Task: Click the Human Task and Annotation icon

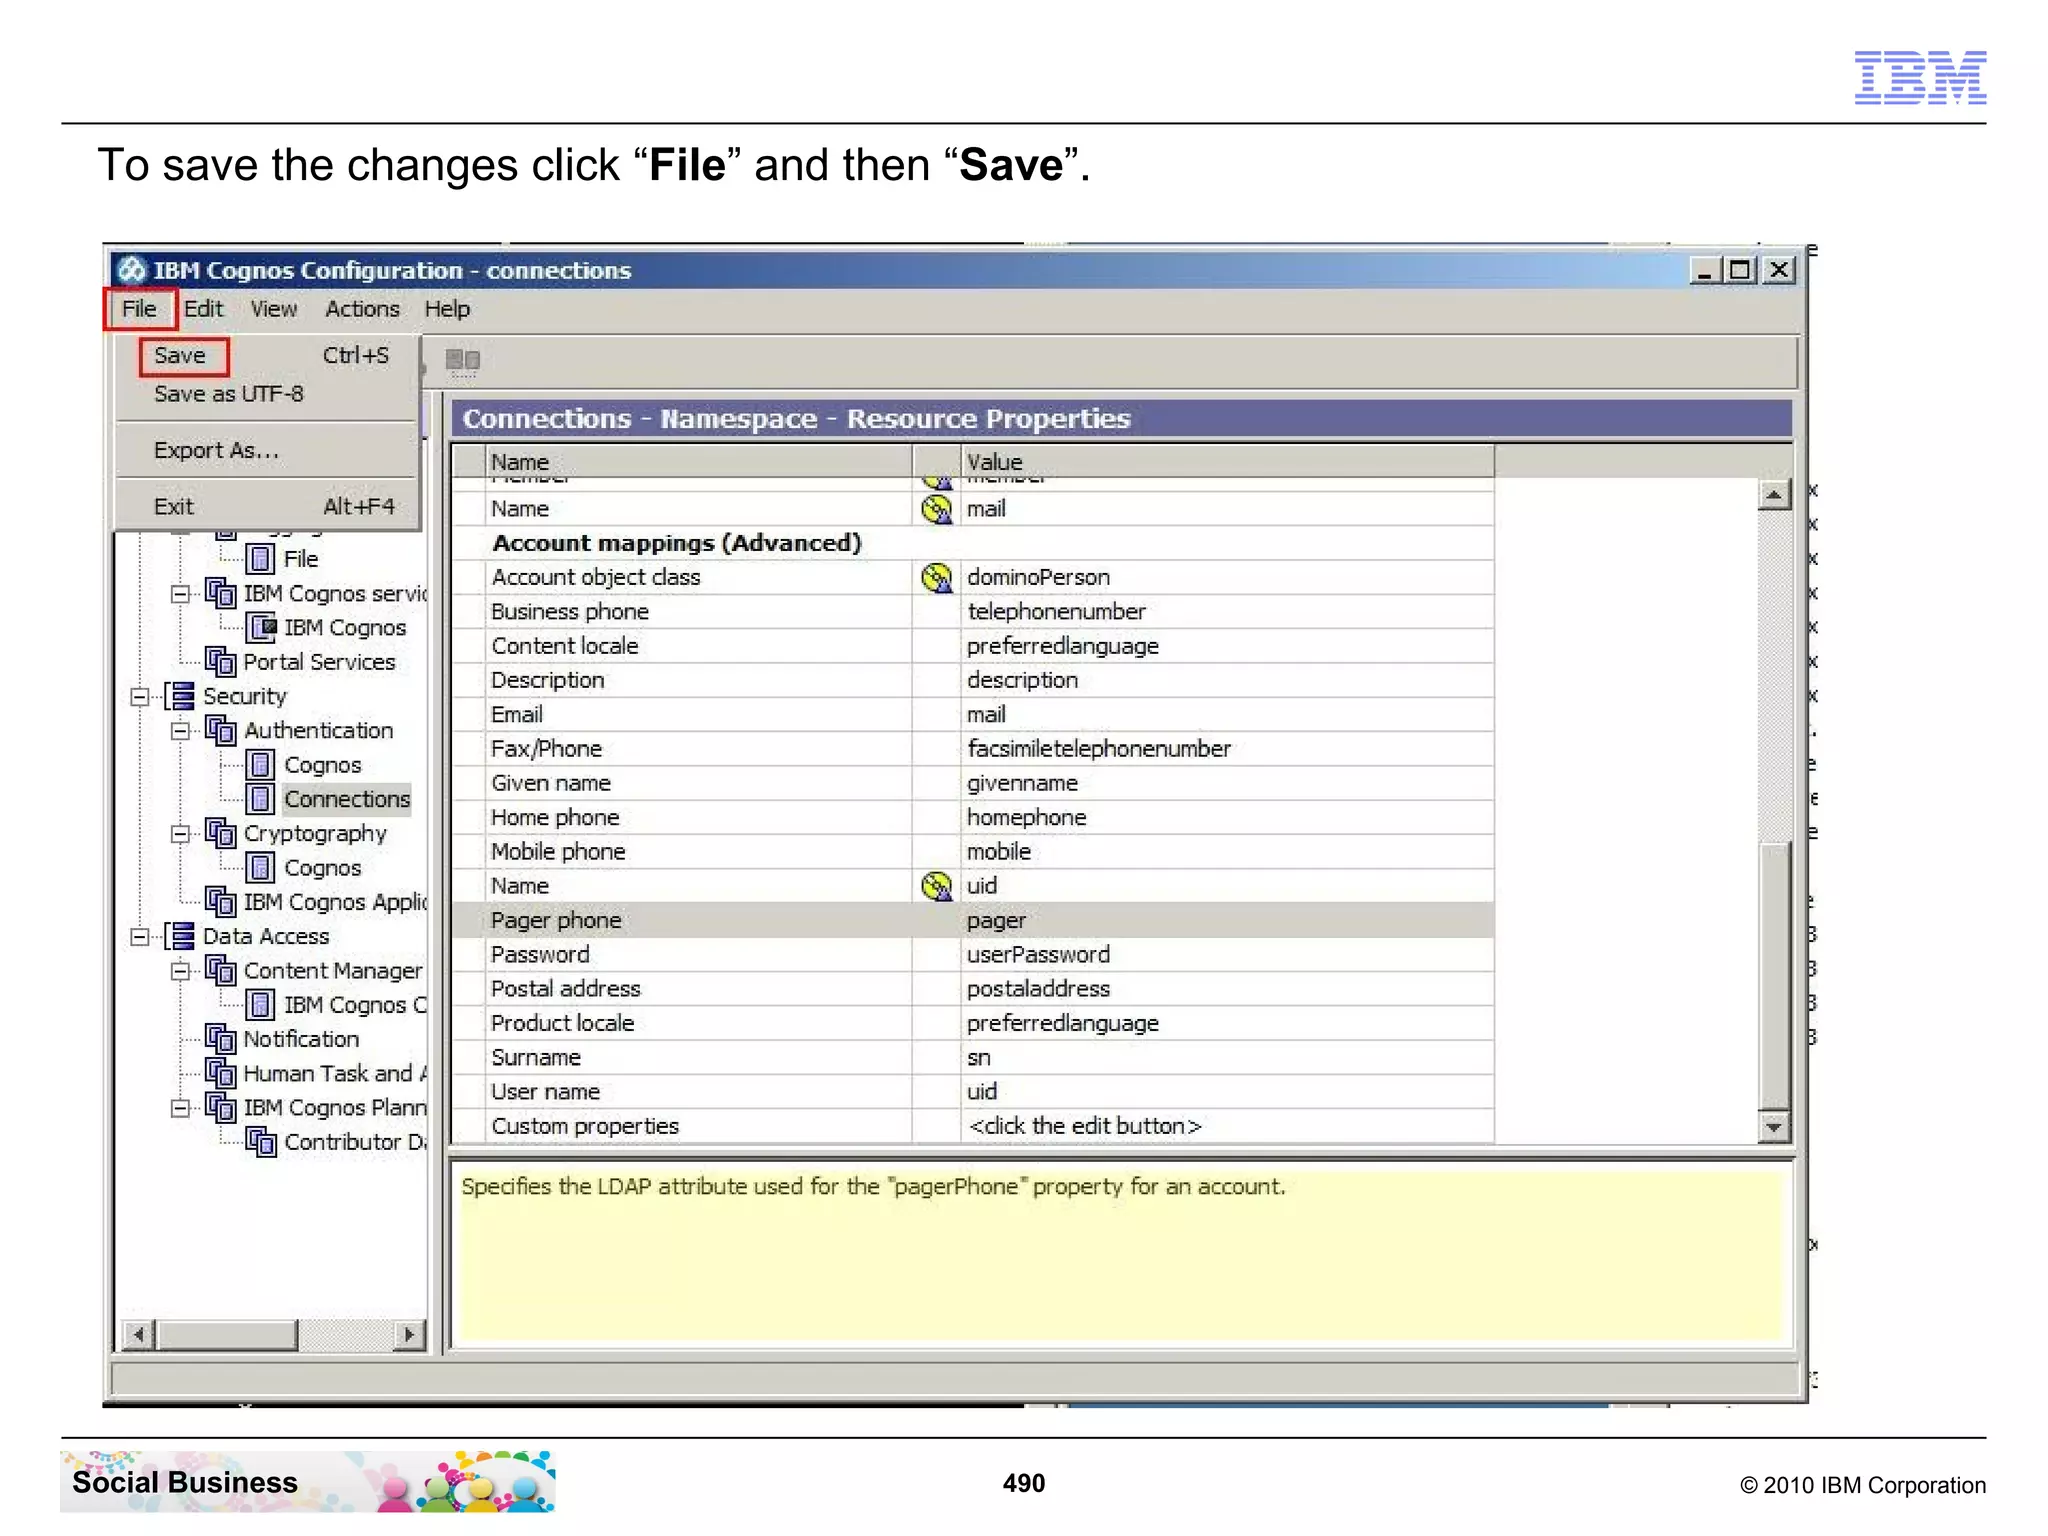Action: [220, 1074]
